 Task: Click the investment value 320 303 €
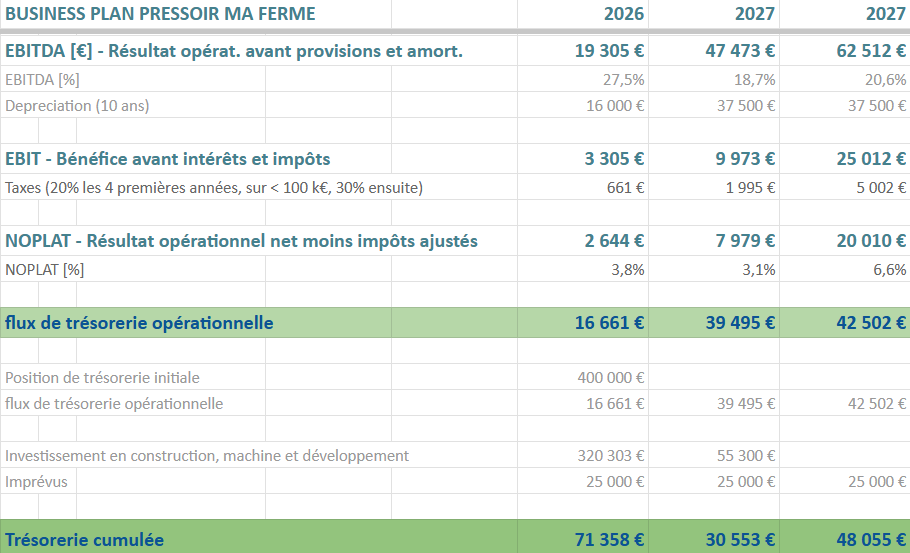coord(610,456)
